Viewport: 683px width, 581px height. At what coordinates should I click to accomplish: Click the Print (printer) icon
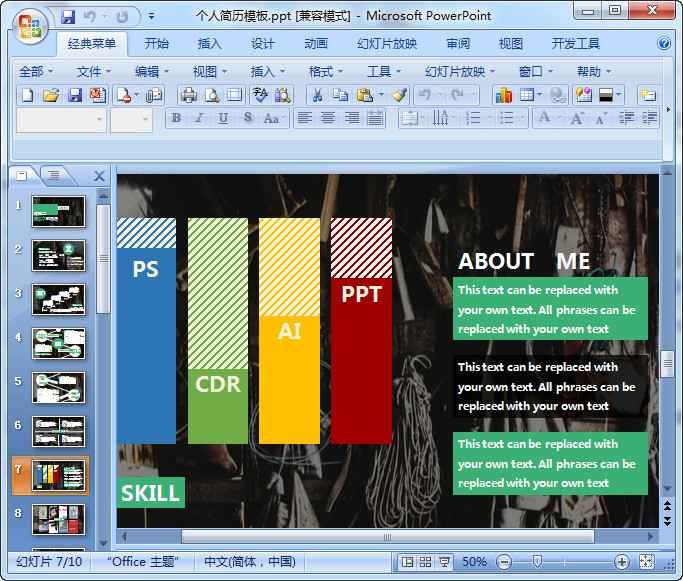point(189,95)
